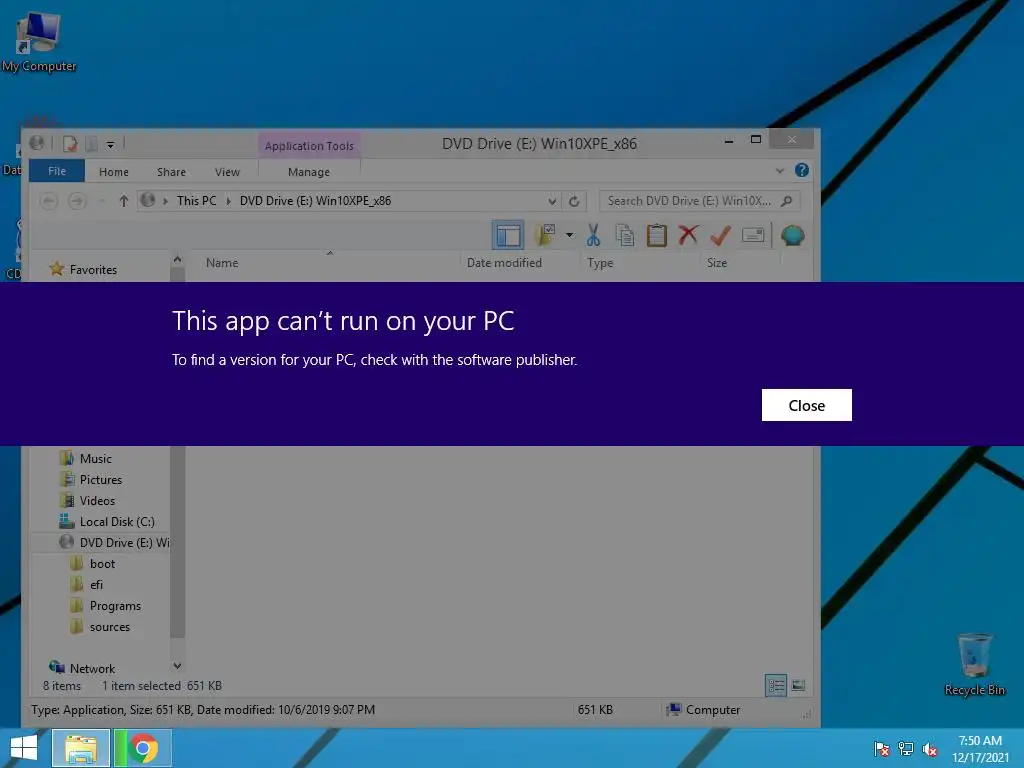The width and height of the screenshot is (1024, 768).
Task: Click the Cut scissors icon
Action: tap(593, 235)
